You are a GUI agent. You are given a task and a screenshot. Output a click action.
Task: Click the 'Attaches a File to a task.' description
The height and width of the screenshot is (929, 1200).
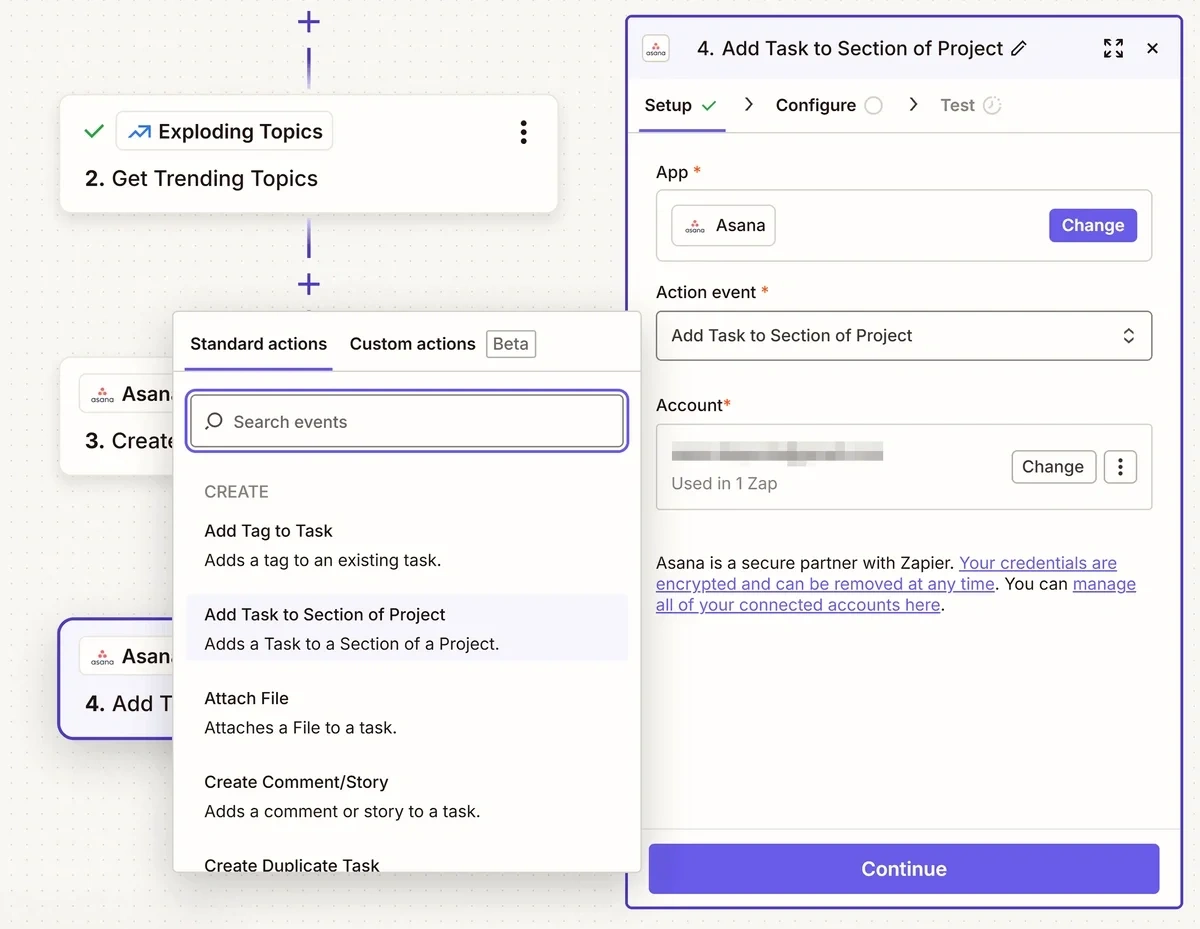(x=301, y=728)
